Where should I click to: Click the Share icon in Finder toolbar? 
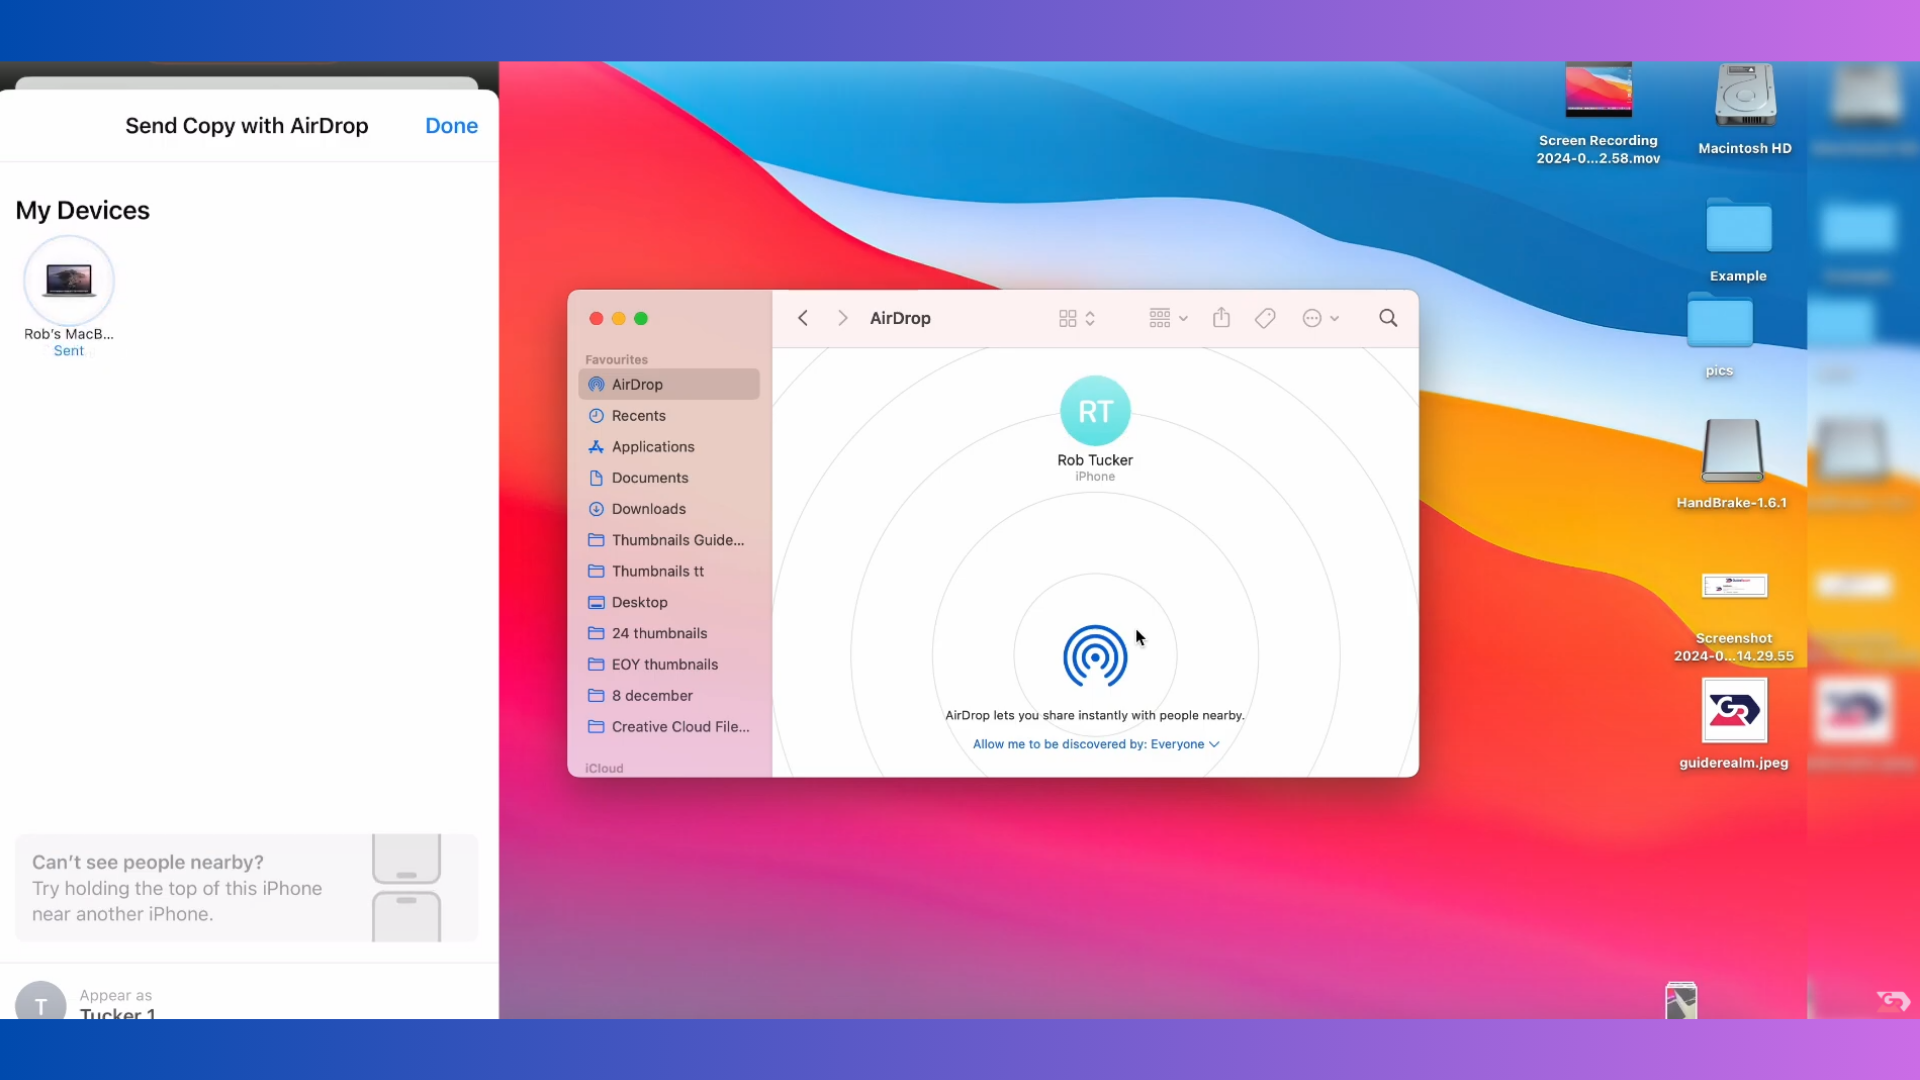(1221, 318)
